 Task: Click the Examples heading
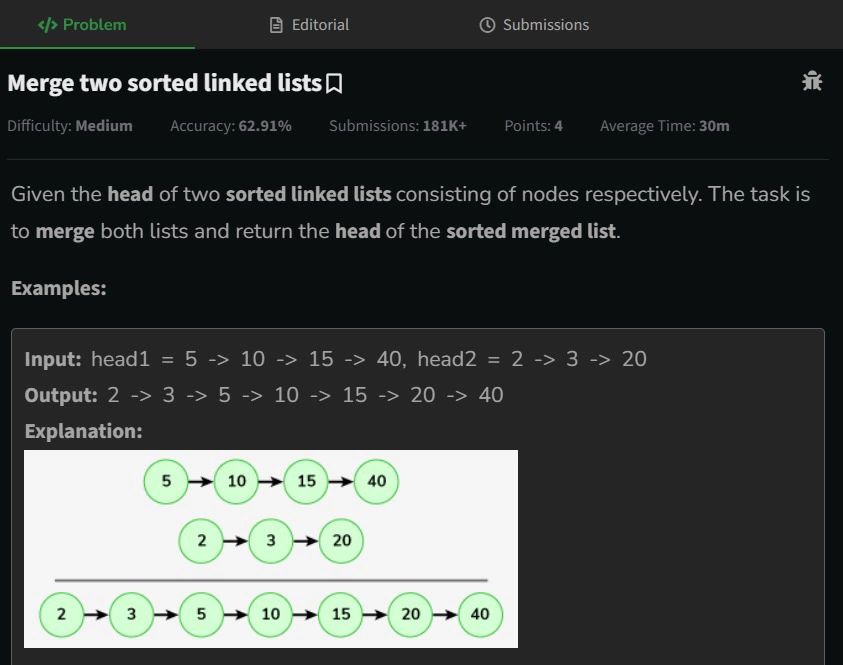coord(59,288)
